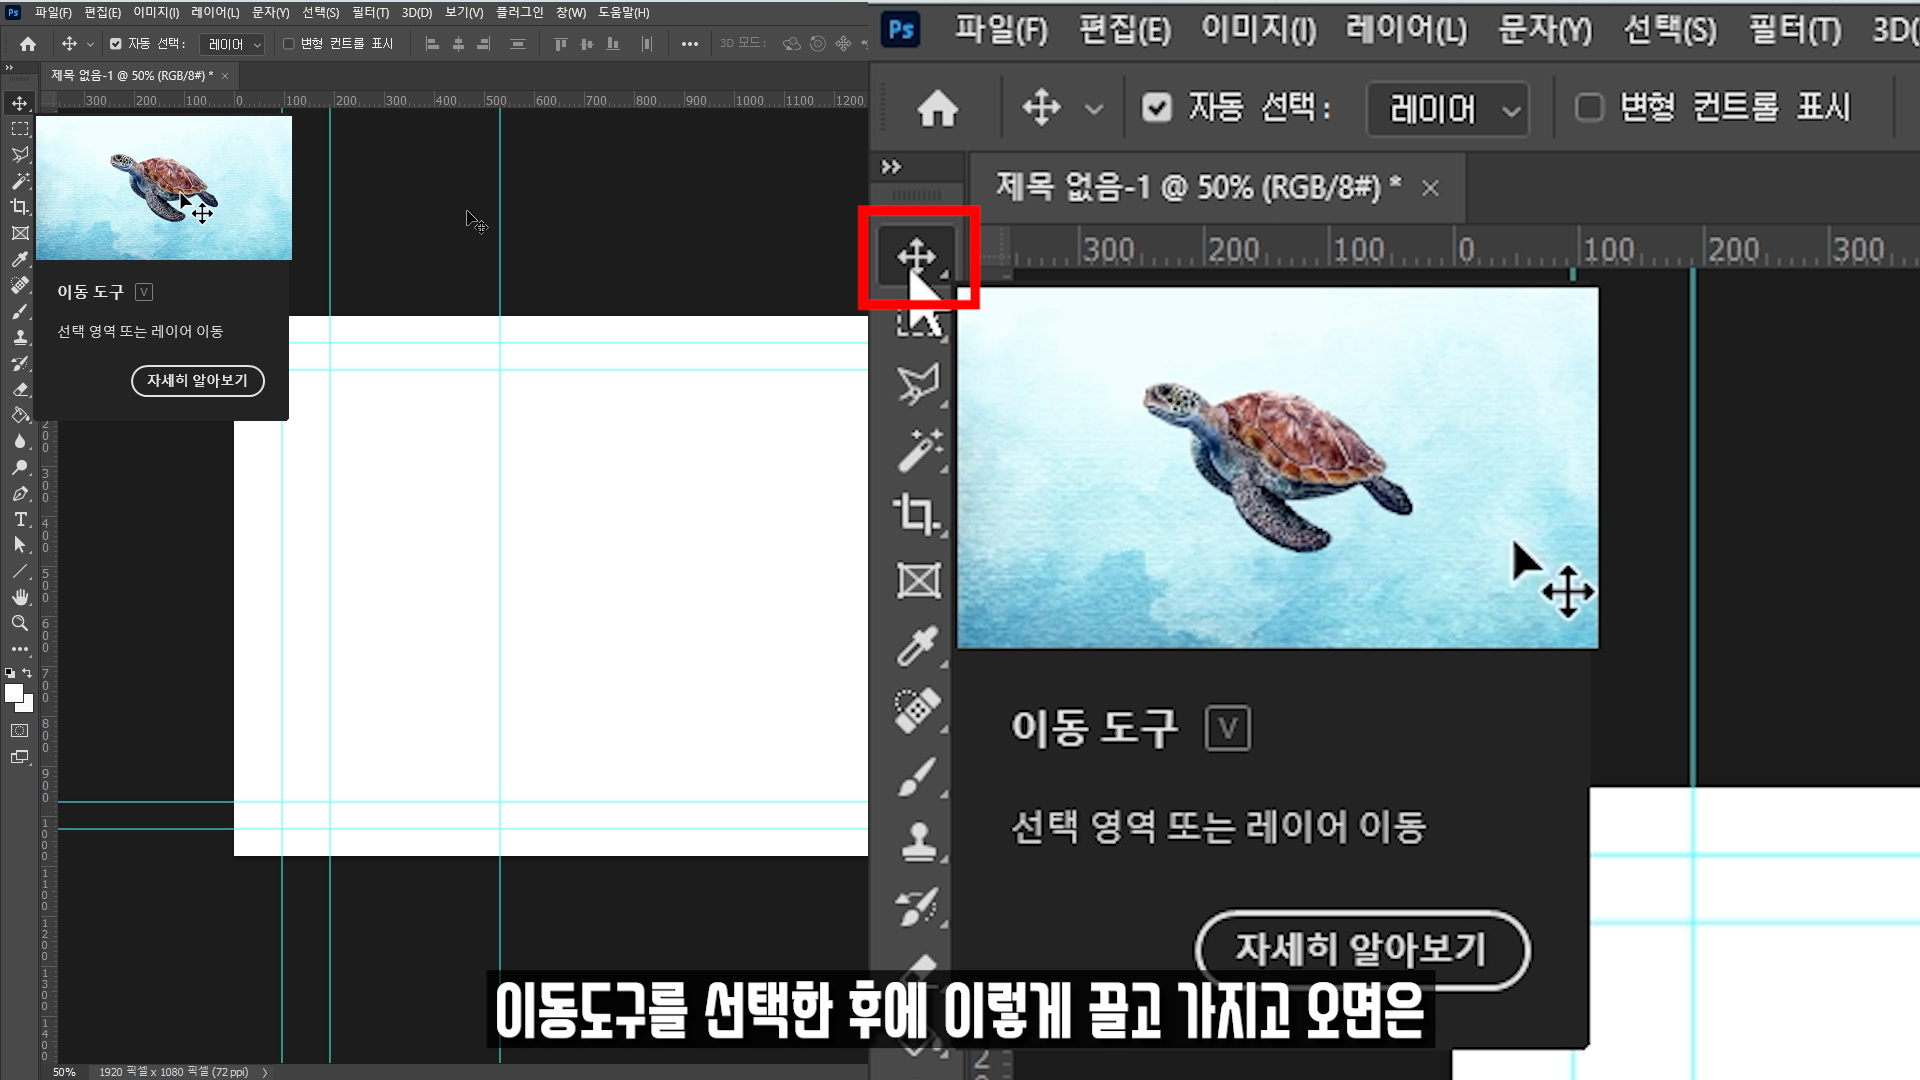1920x1080 pixels.
Task: Pick the Hand tool
Action: [x=20, y=597]
